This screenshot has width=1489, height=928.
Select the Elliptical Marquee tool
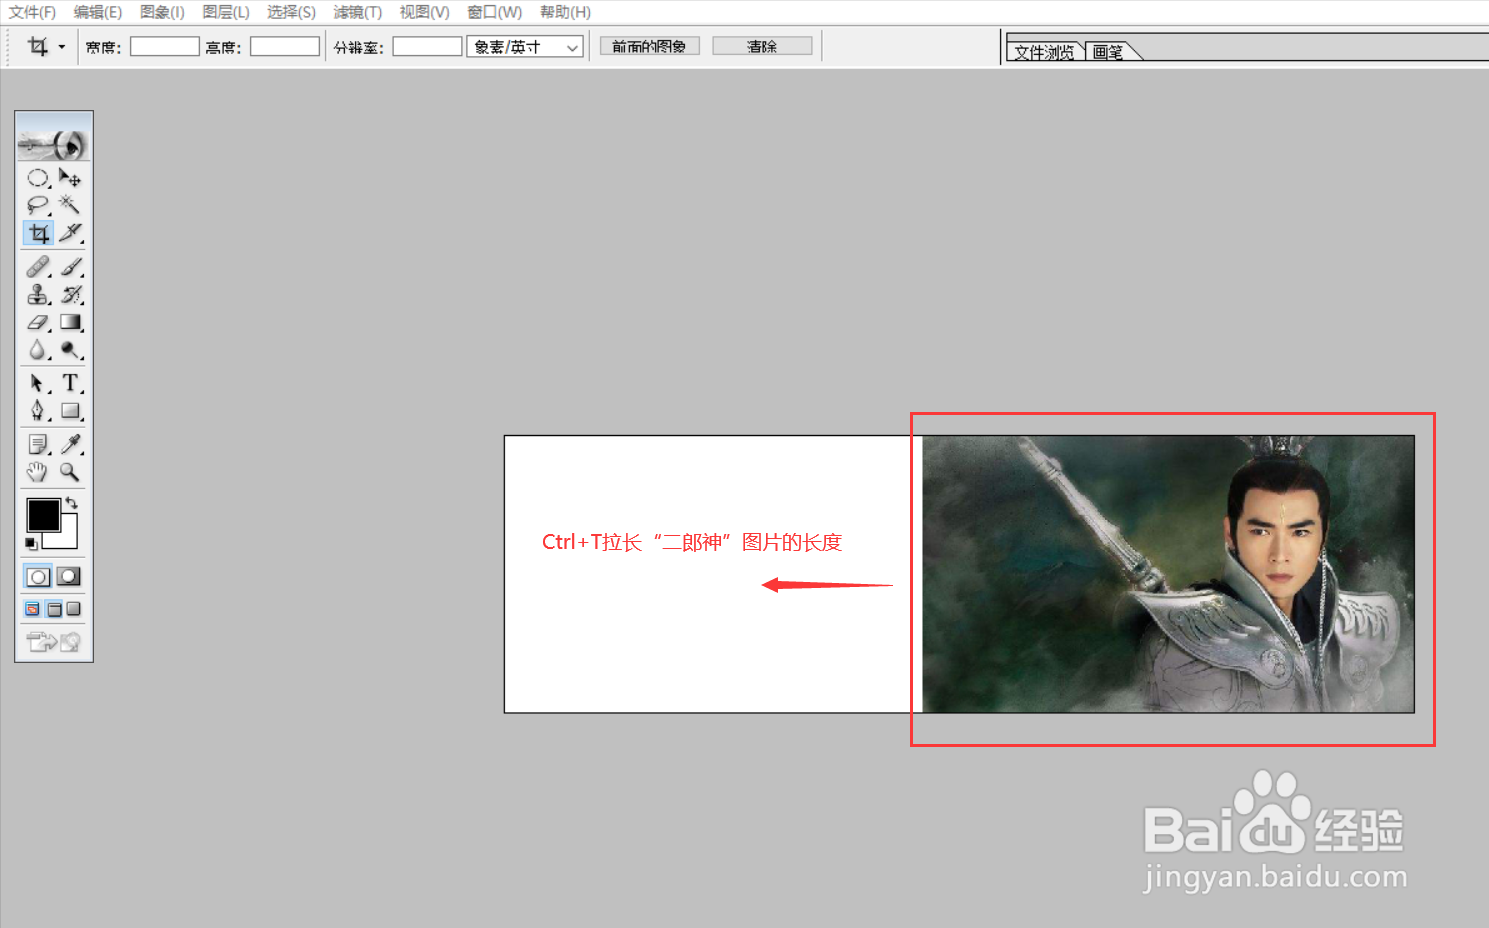point(38,178)
